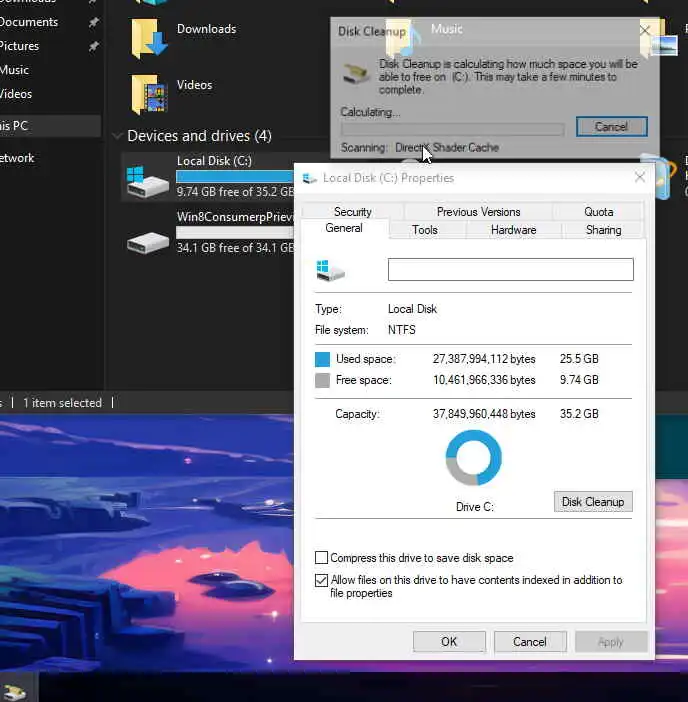Click the Properties title bar drive icon
Viewport: 688px width, 702px height.
pyautogui.click(x=309, y=178)
